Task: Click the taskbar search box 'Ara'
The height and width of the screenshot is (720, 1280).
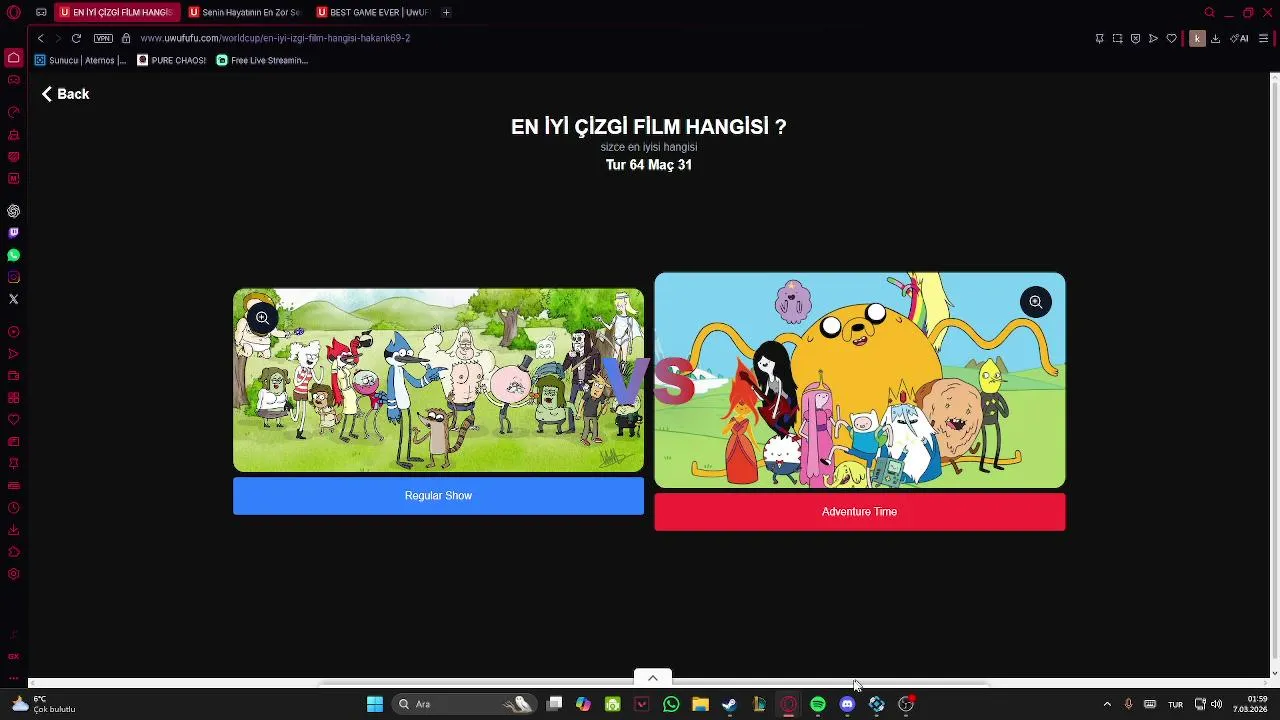Action: tap(465, 704)
